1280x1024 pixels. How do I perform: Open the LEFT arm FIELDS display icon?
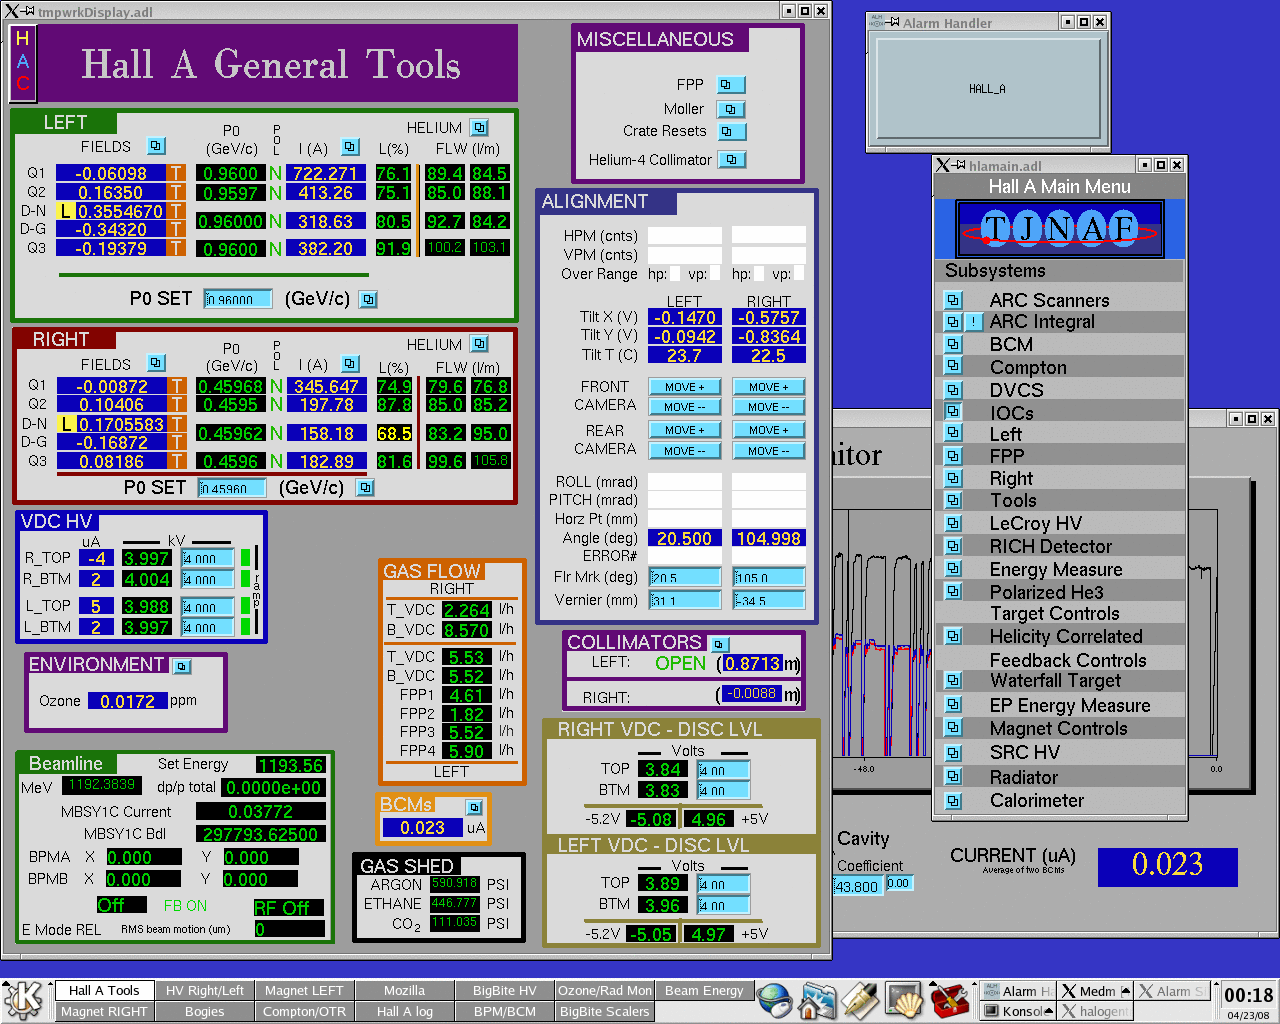pyautogui.click(x=156, y=146)
